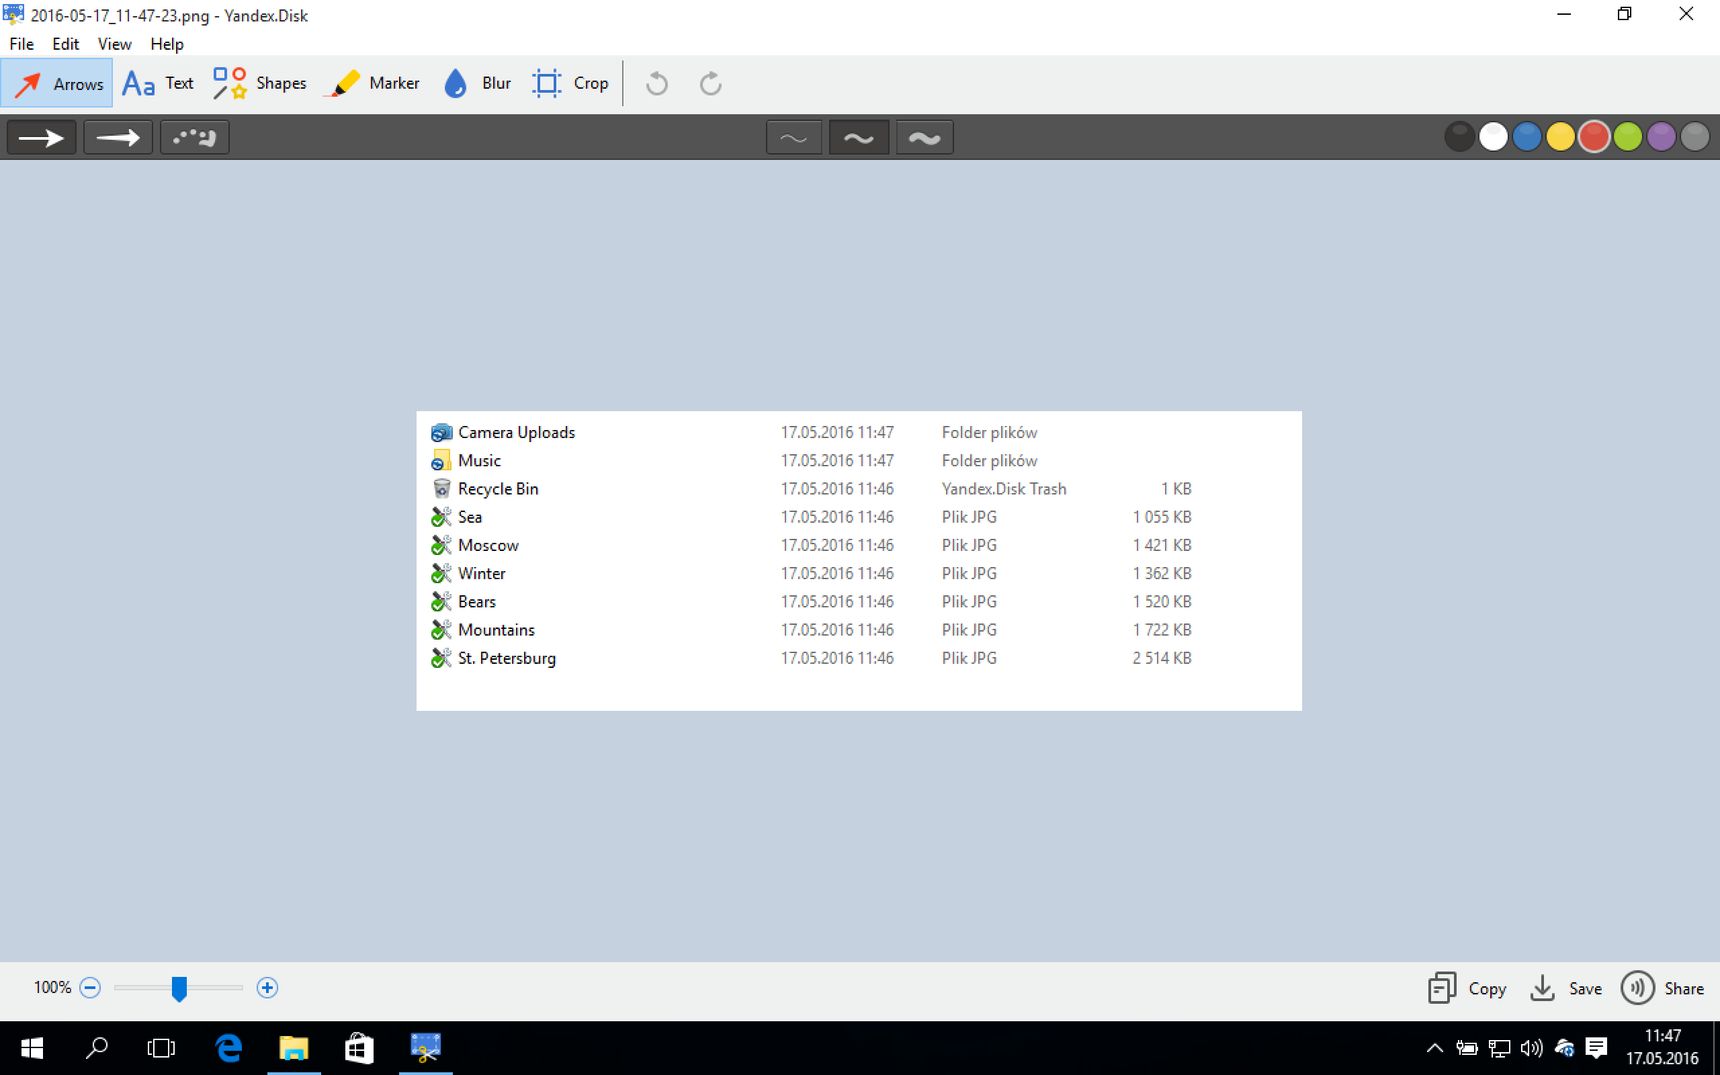Pick the black color swatch
This screenshot has width=1720, height=1075.
tap(1460, 136)
